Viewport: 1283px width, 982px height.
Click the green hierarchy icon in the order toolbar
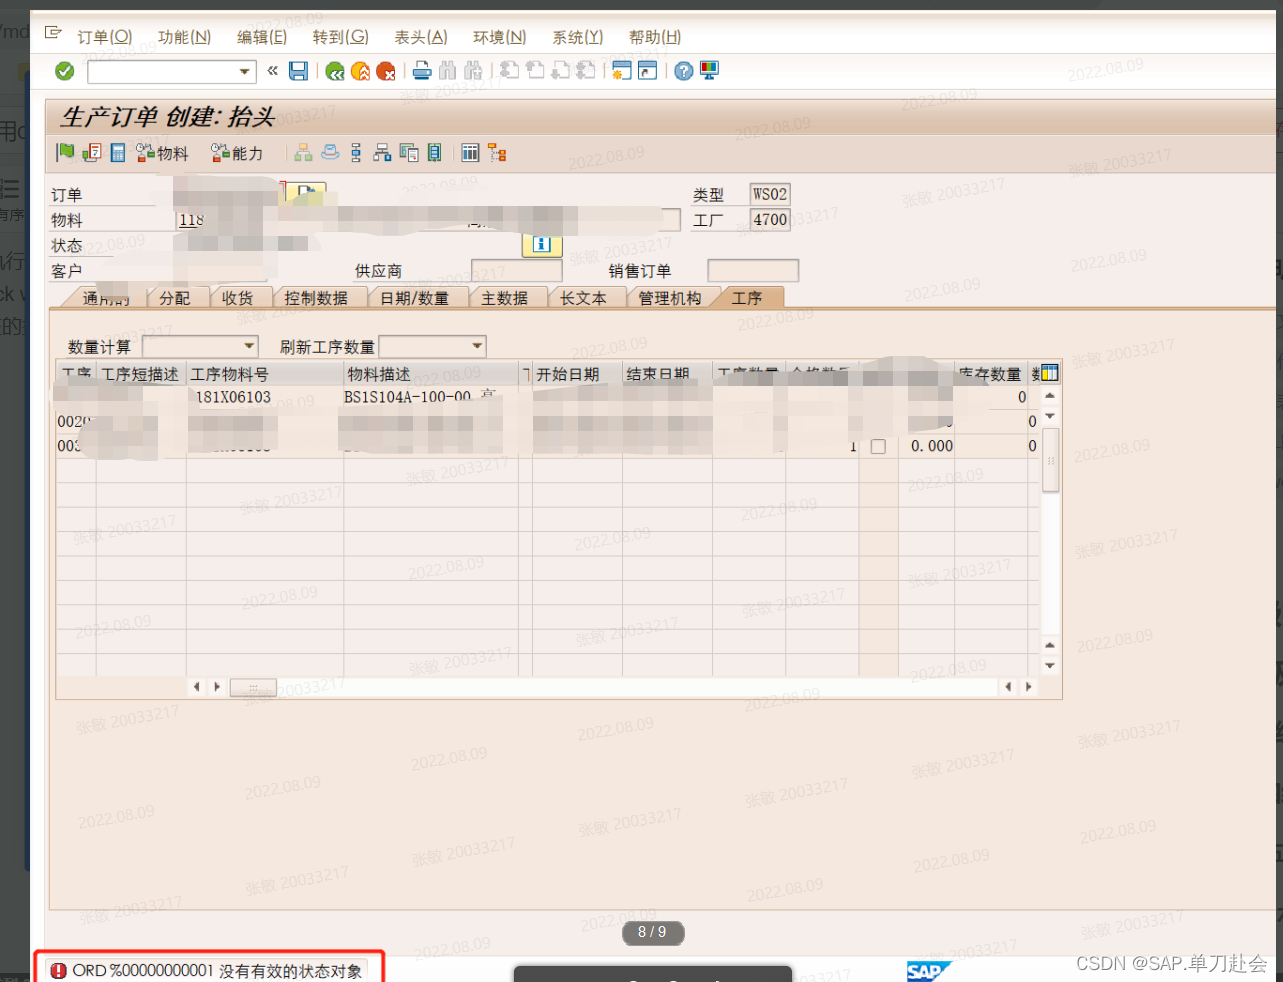(x=303, y=152)
